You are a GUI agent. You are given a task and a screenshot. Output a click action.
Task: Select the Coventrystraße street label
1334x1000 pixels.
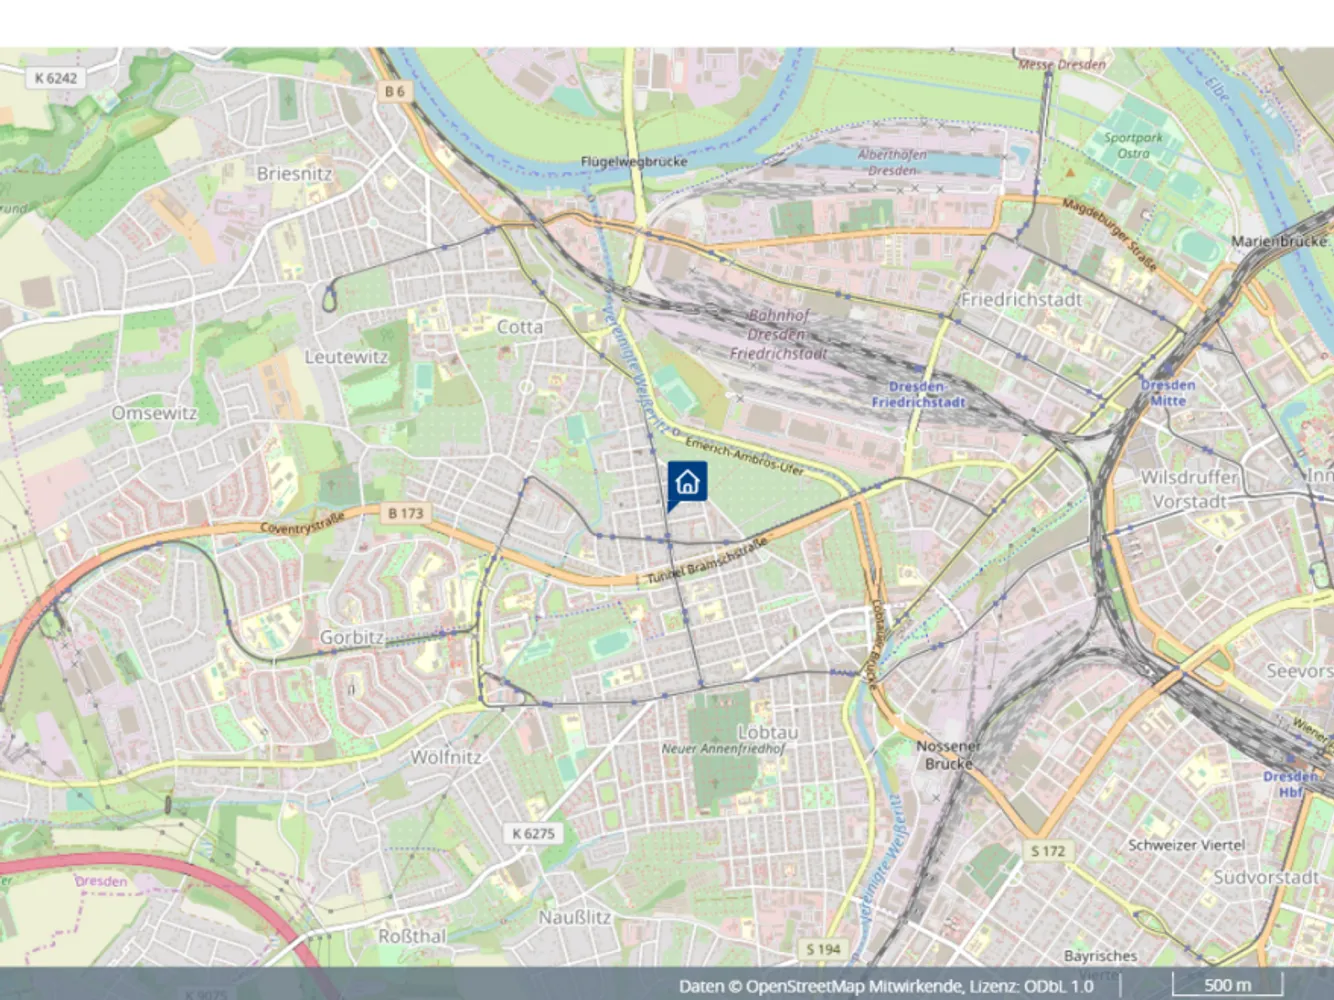[x=302, y=522]
